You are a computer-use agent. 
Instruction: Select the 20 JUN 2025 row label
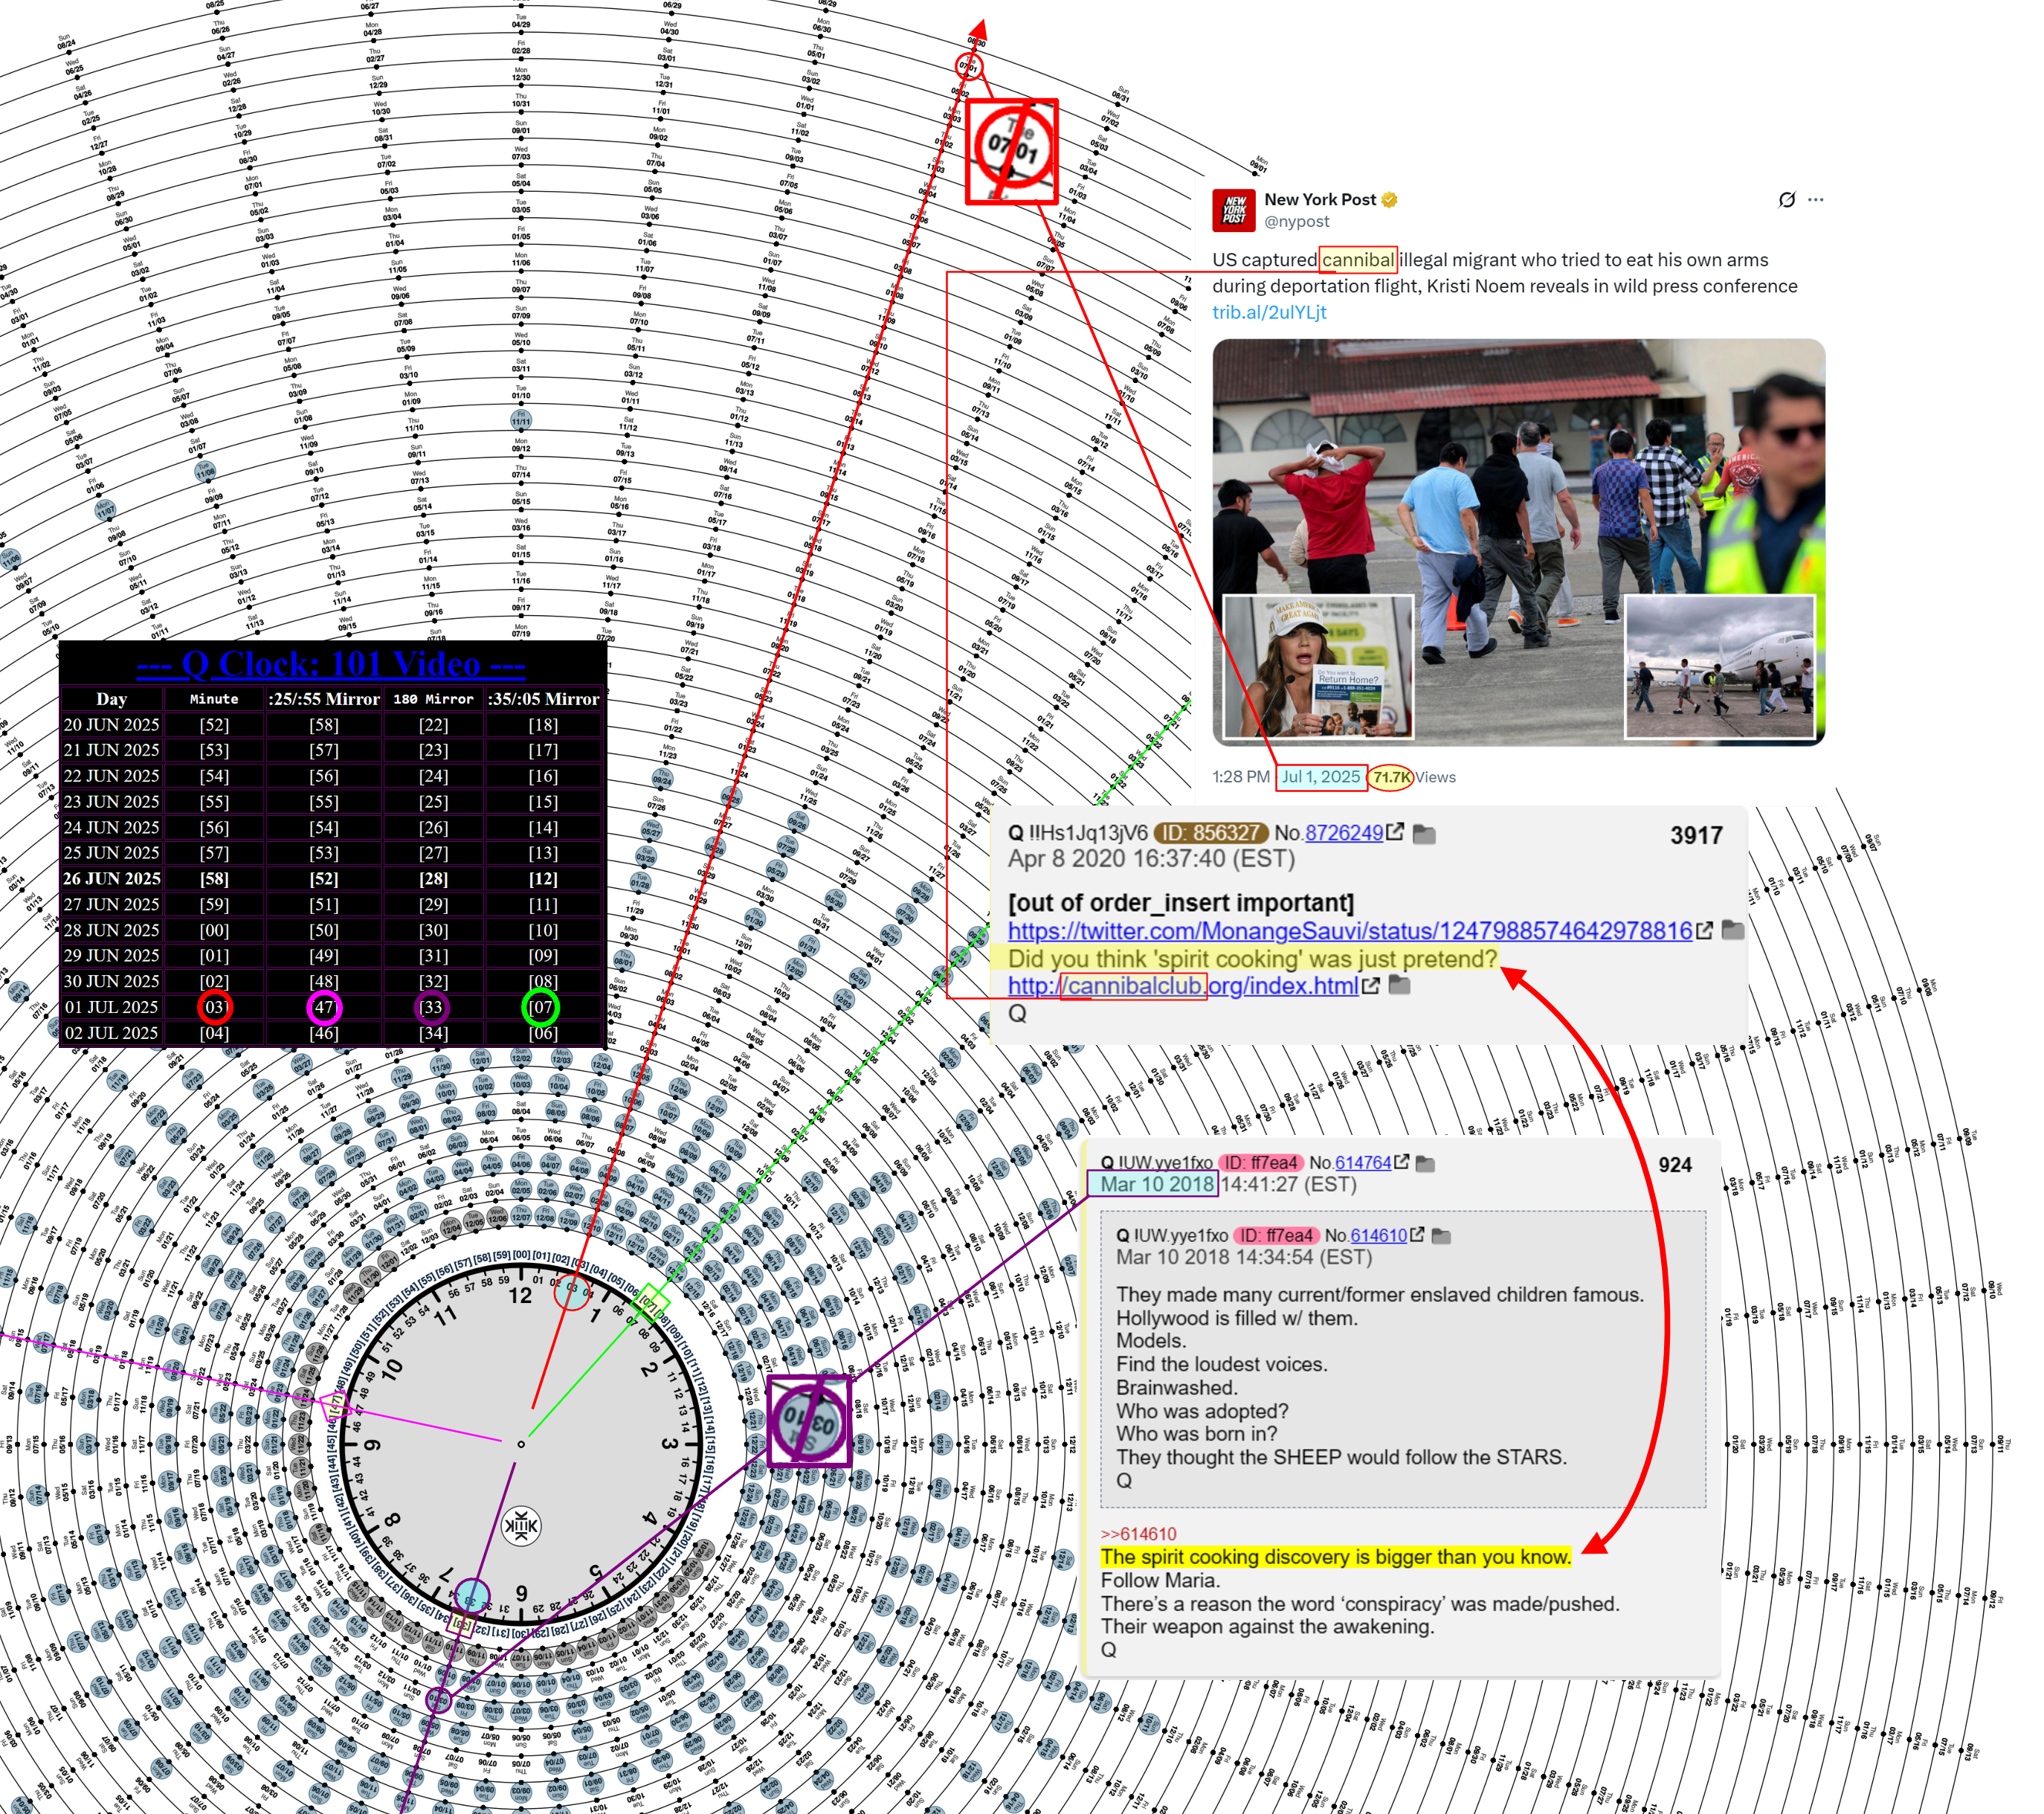coord(112,724)
